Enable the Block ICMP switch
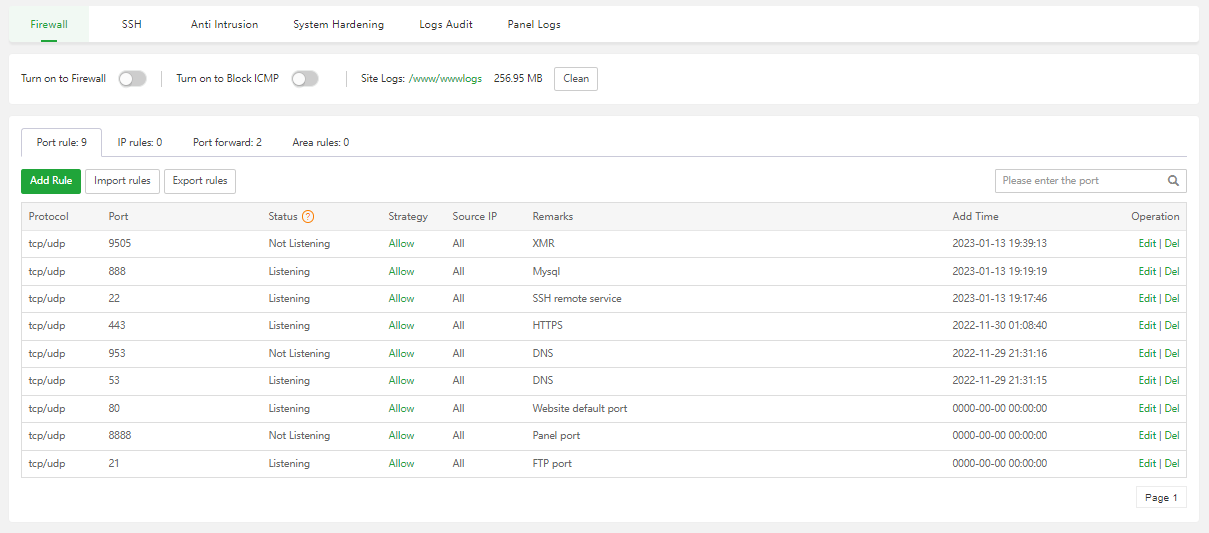This screenshot has height=533, width=1209. point(305,79)
